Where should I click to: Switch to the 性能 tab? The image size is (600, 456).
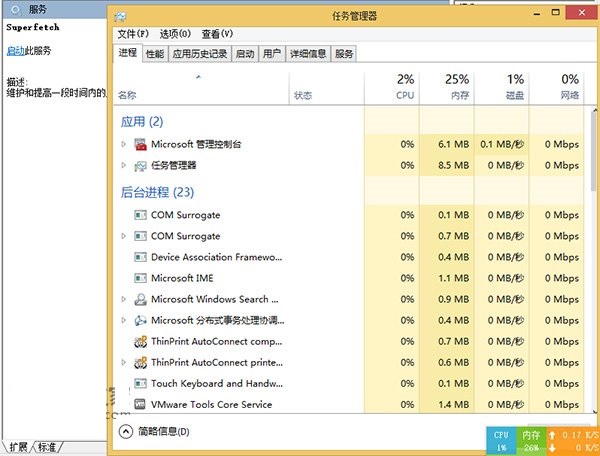coord(155,54)
